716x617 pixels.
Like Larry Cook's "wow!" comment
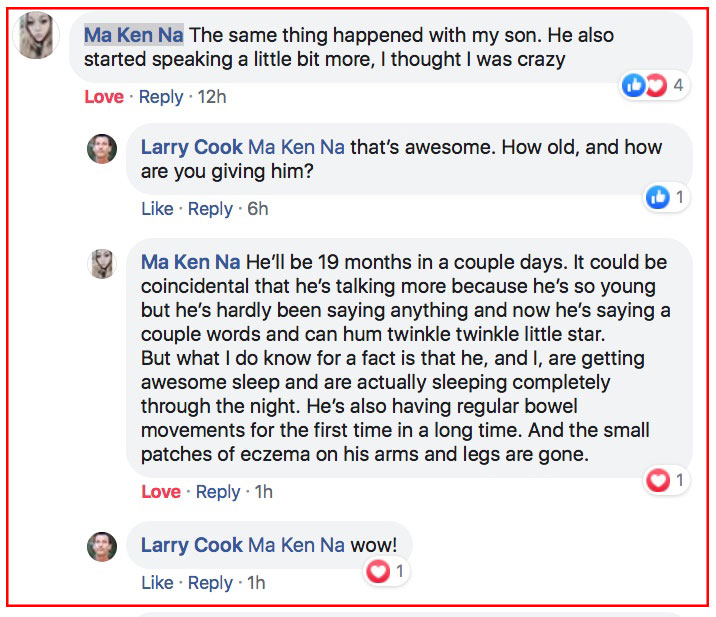click(157, 583)
